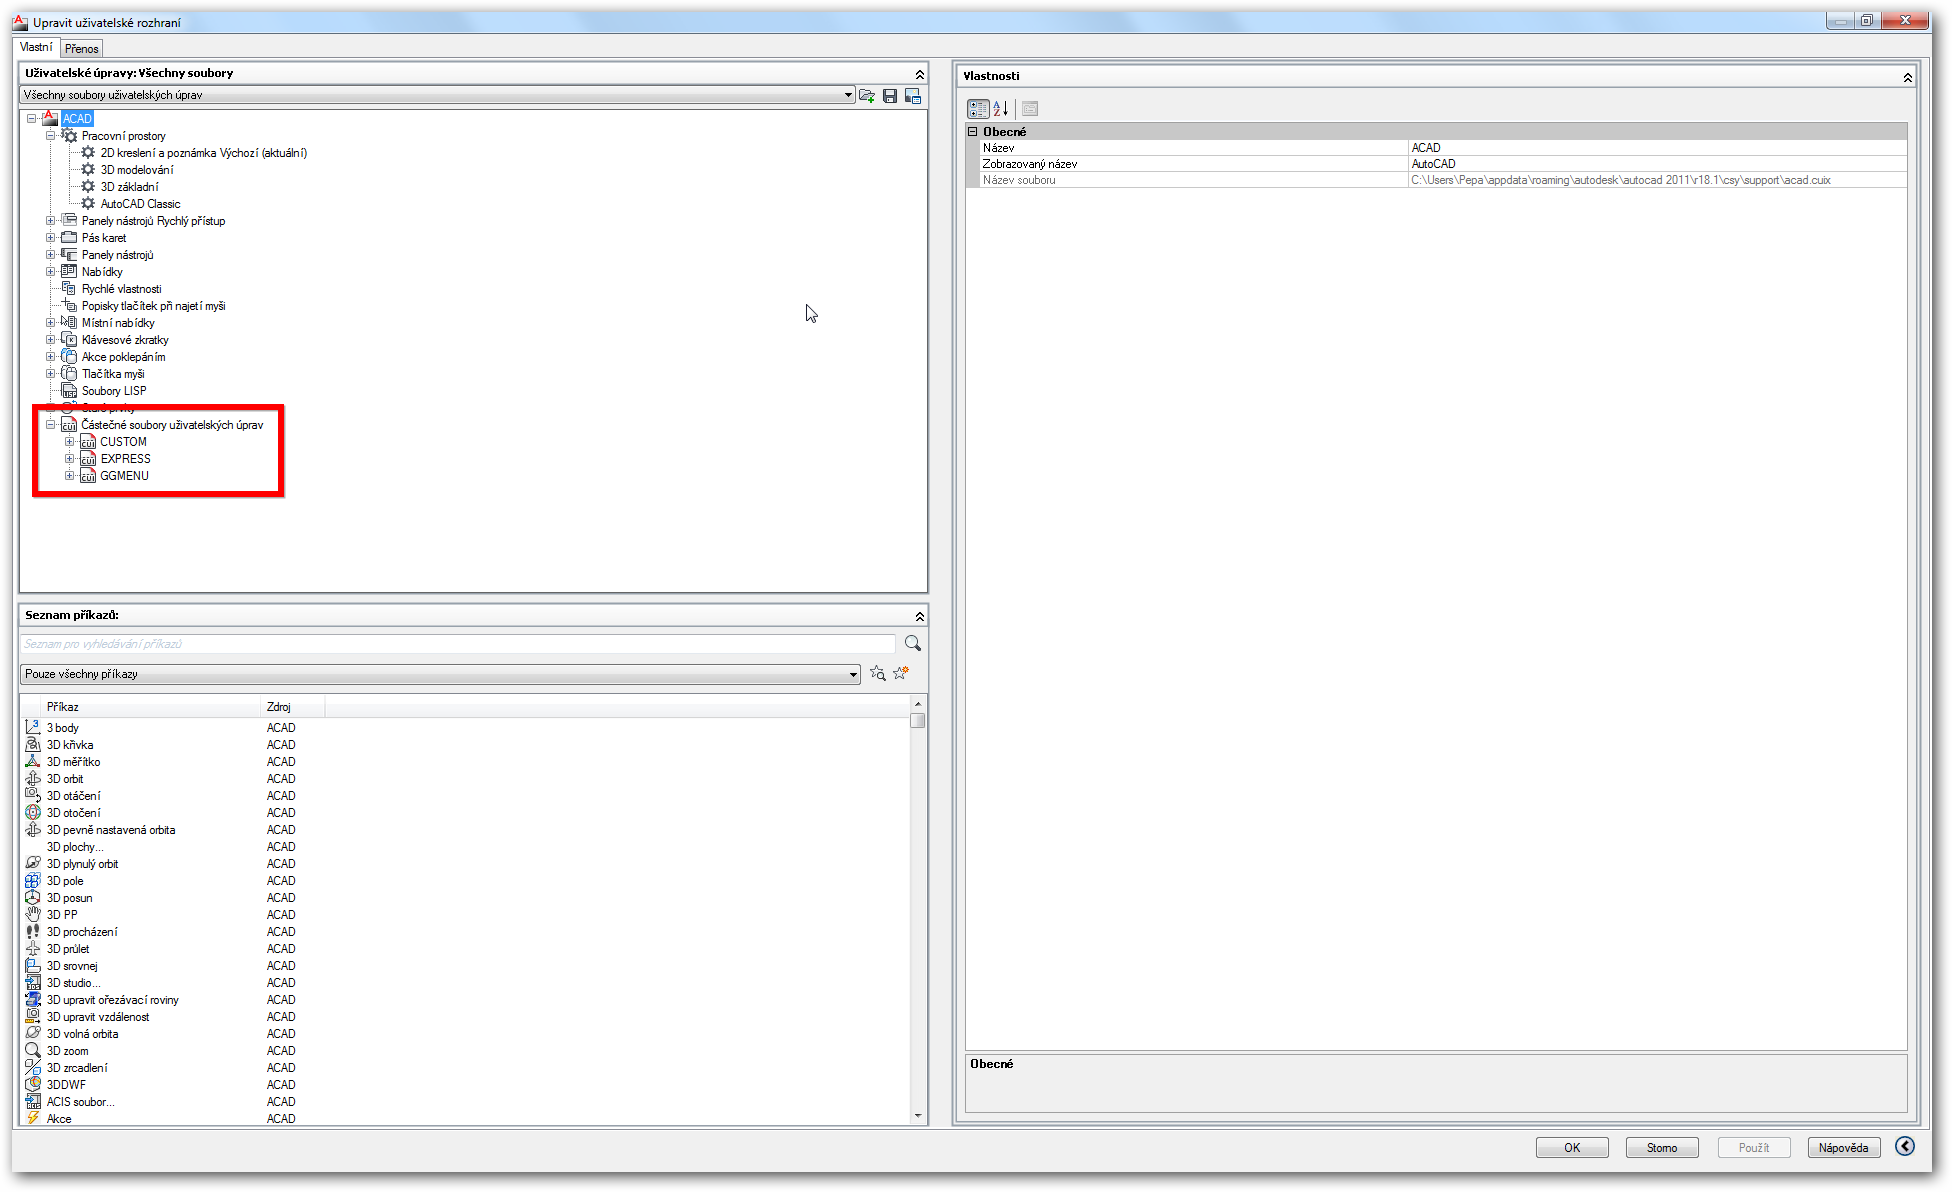
Task: Select Částečné soubory uživatelských úprav node
Action: [172, 425]
